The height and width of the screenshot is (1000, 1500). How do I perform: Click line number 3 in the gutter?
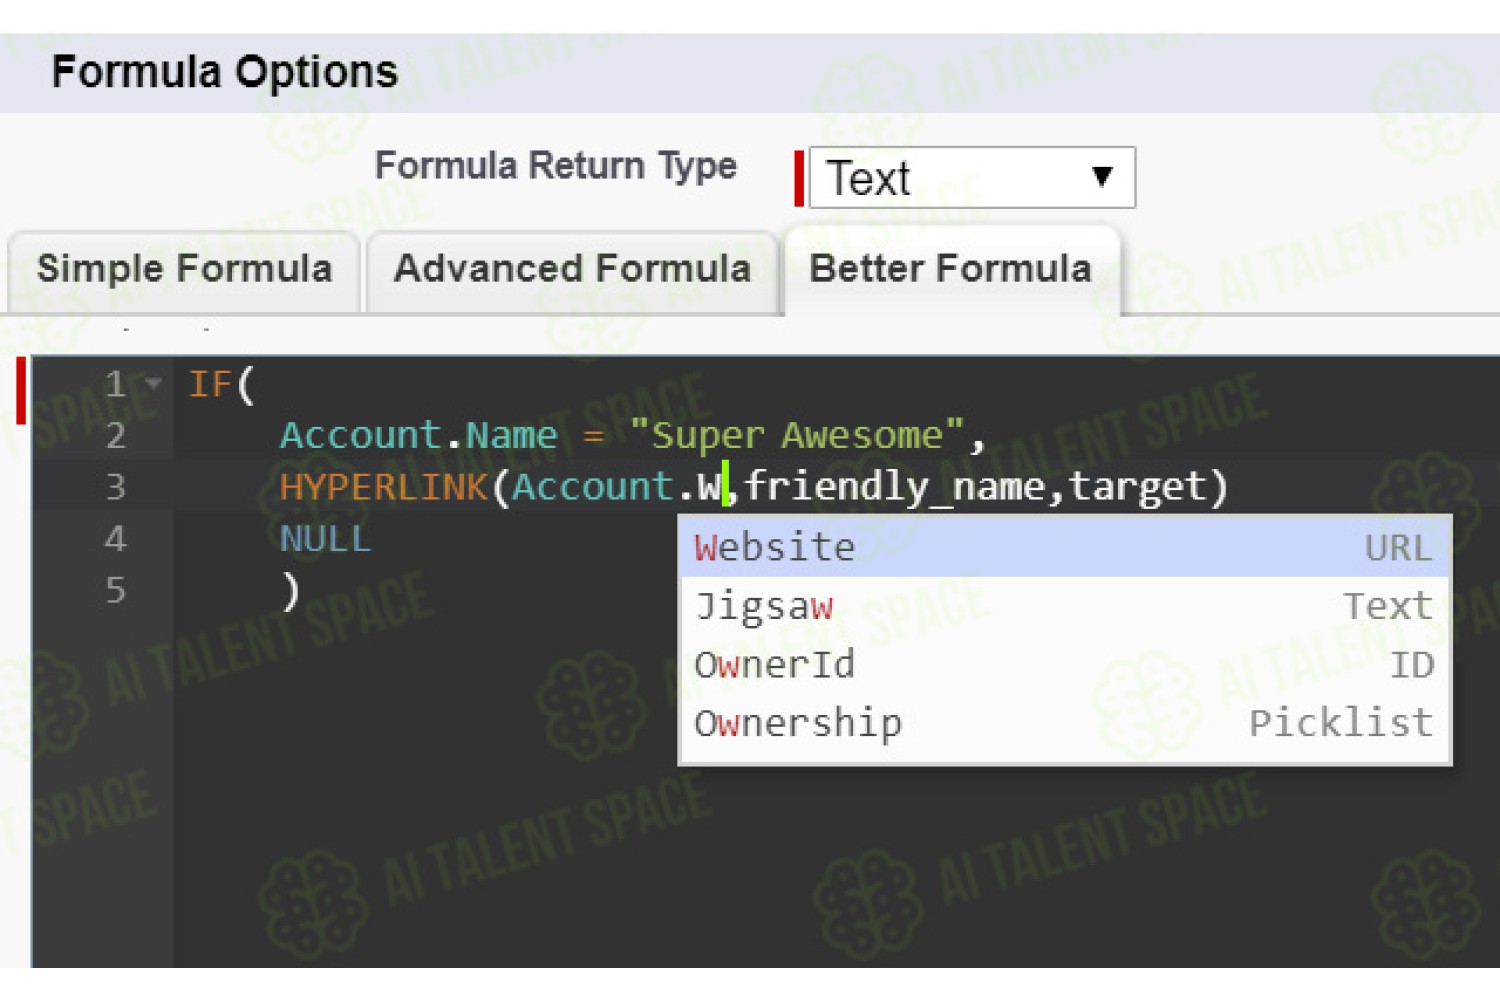[x=115, y=487]
